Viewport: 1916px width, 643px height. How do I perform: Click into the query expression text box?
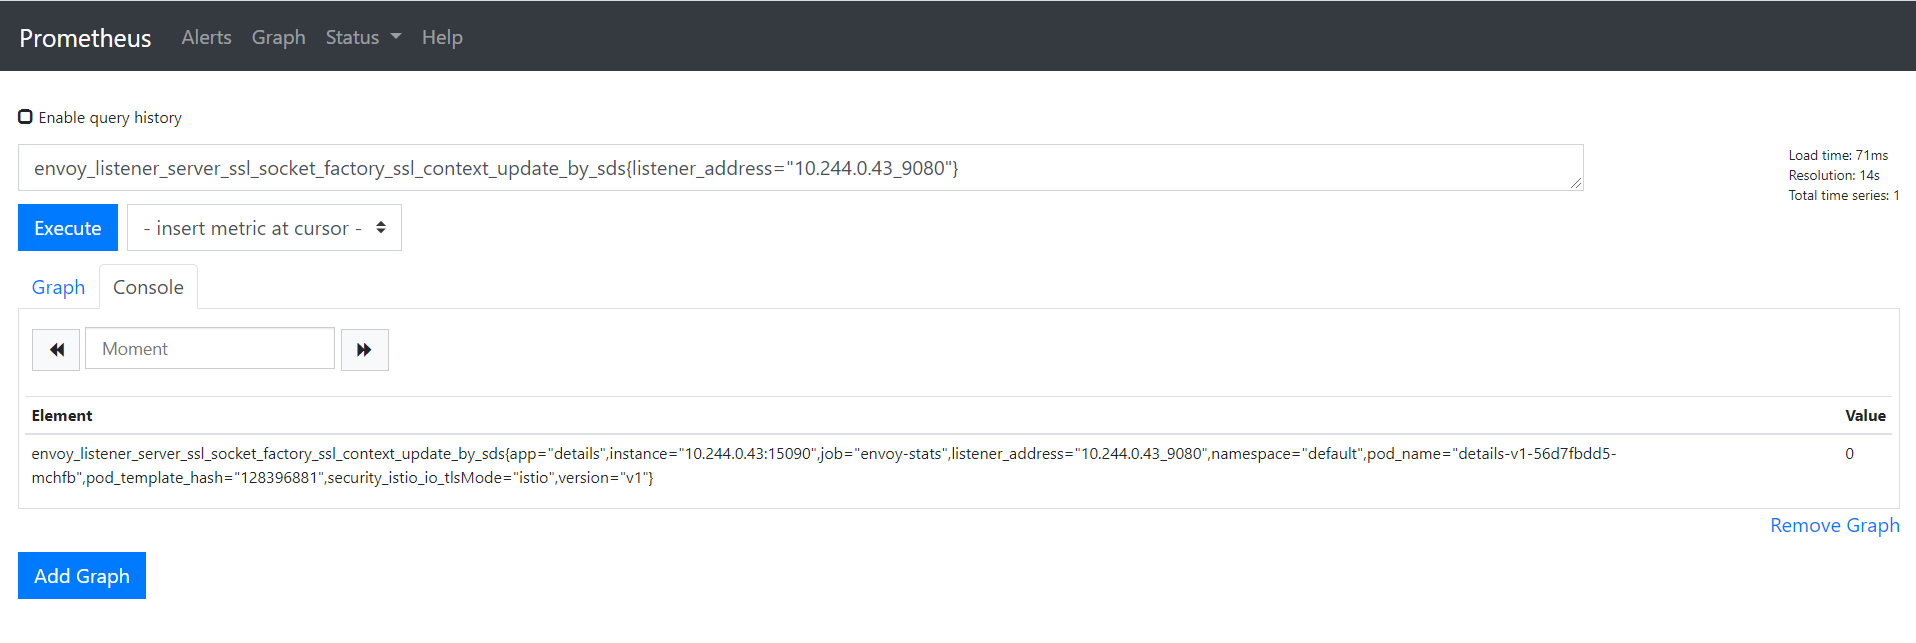click(800, 168)
